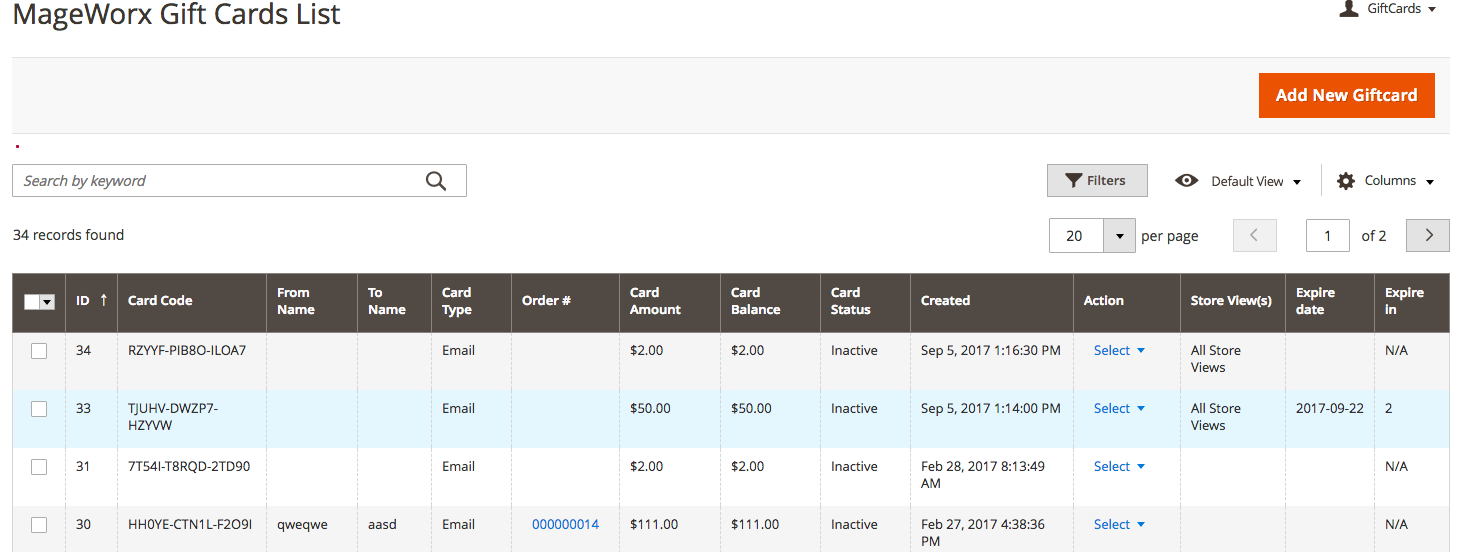The width and height of the screenshot is (1463, 552).
Task: Click the GiftCards user avatar icon
Action: click(1349, 8)
